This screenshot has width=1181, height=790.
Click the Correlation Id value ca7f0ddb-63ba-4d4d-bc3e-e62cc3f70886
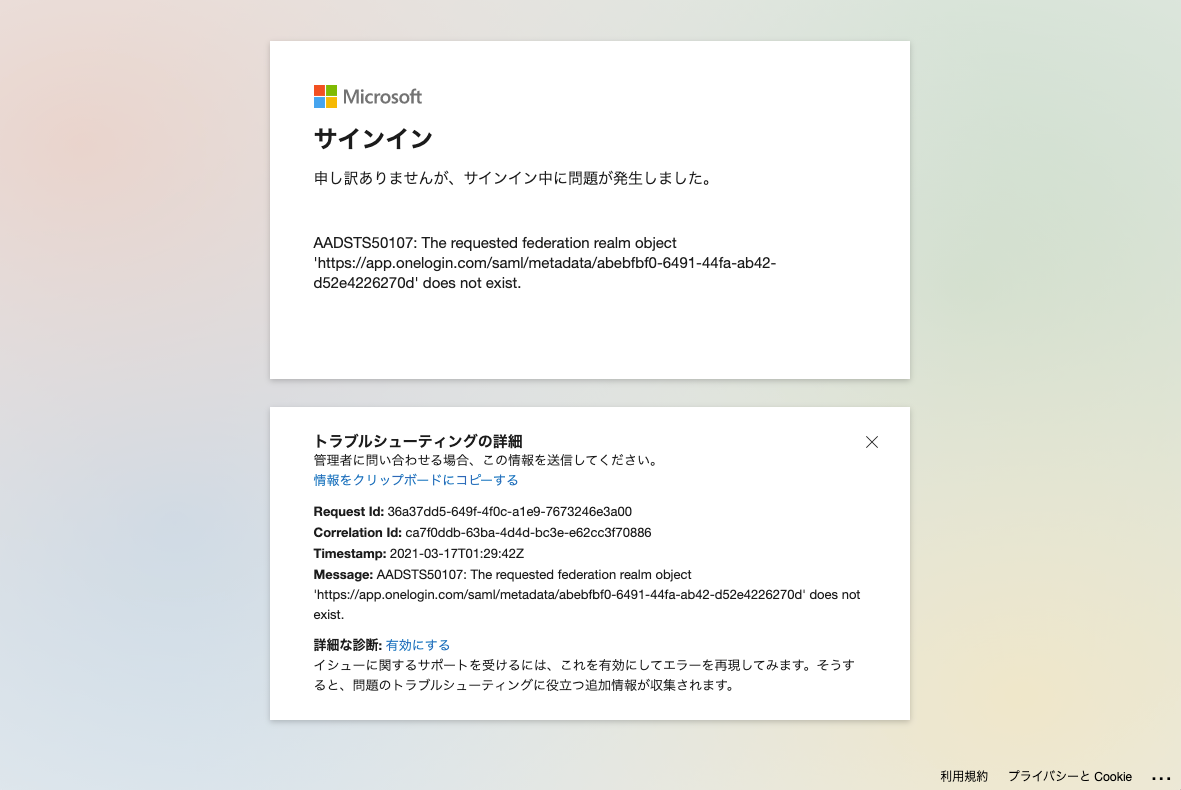pos(528,532)
